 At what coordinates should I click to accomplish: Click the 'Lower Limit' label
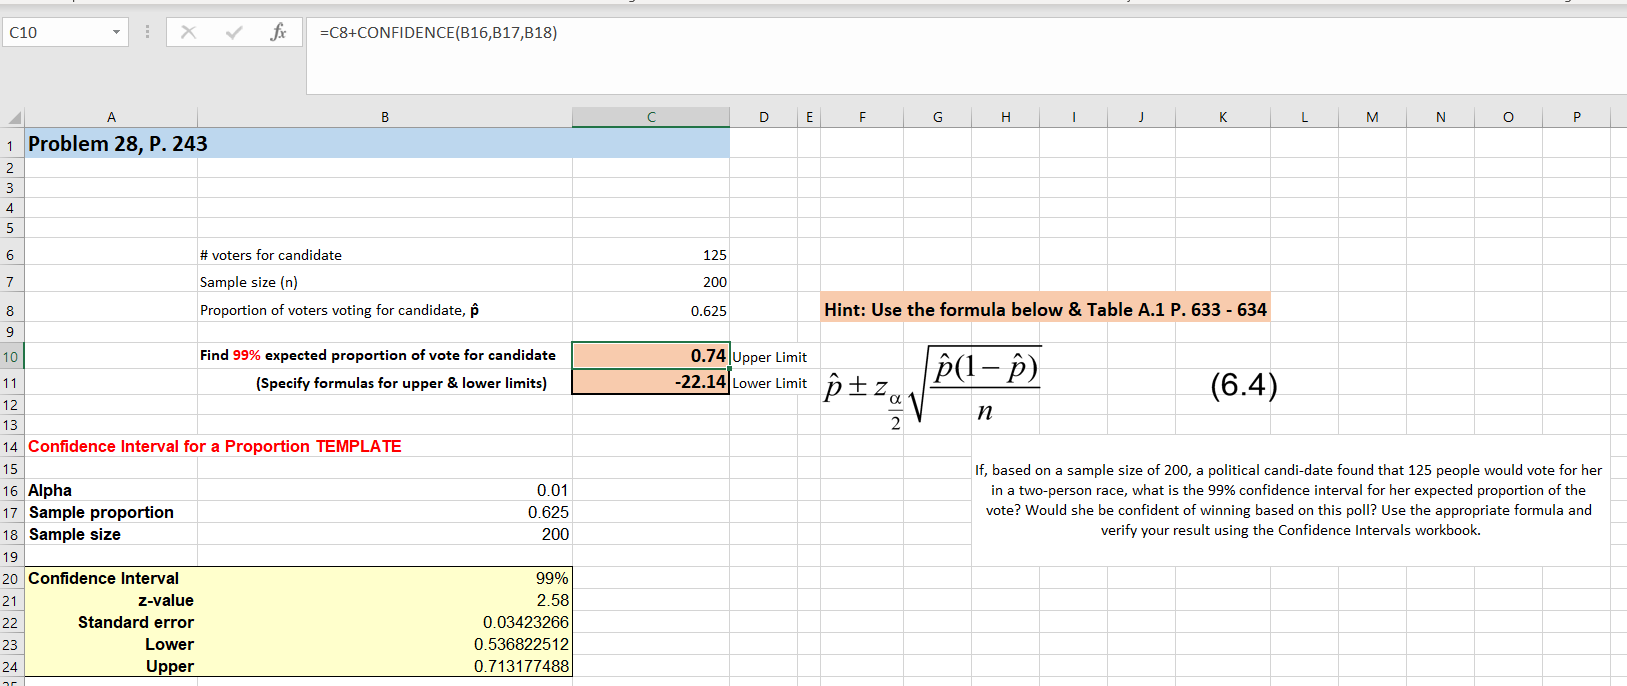pyautogui.click(x=770, y=383)
